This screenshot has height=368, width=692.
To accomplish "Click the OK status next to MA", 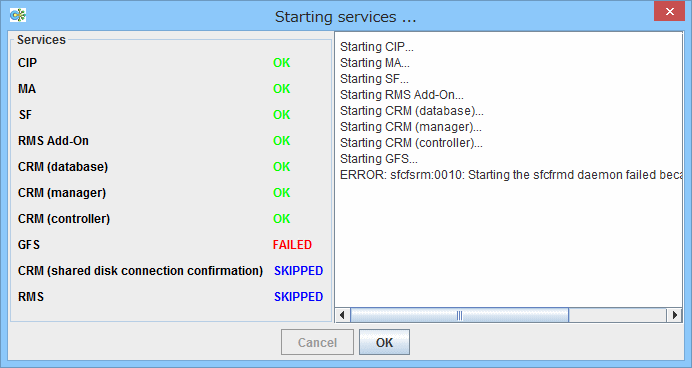I will [x=282, y=89].
